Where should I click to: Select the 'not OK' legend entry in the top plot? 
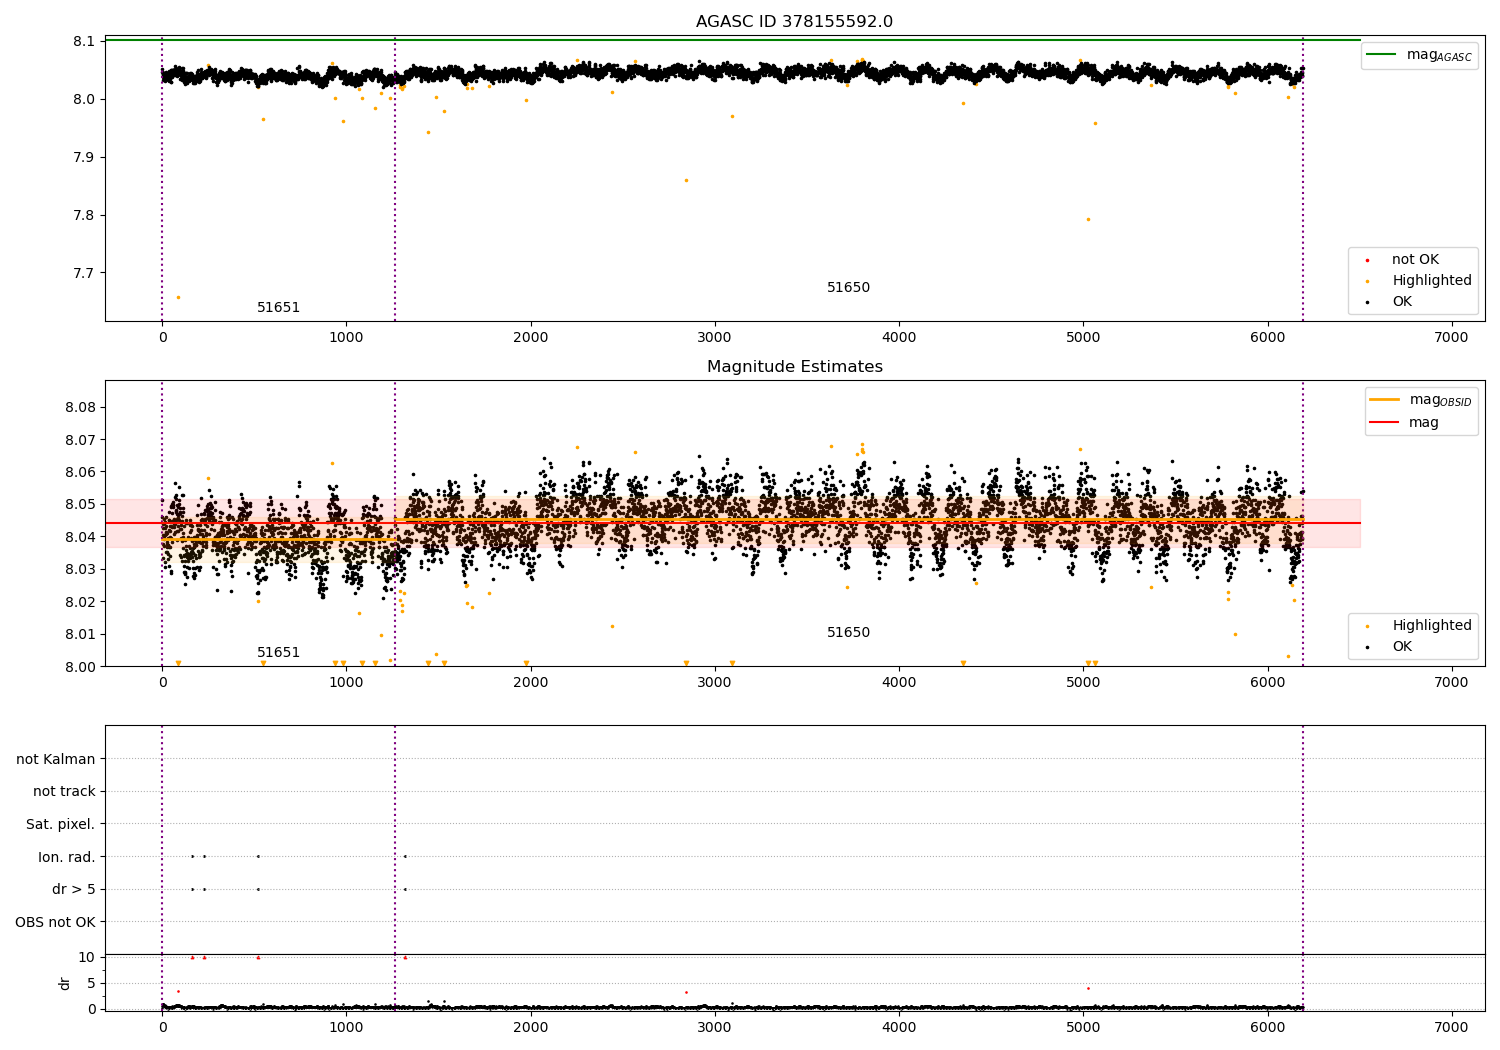1415,259
